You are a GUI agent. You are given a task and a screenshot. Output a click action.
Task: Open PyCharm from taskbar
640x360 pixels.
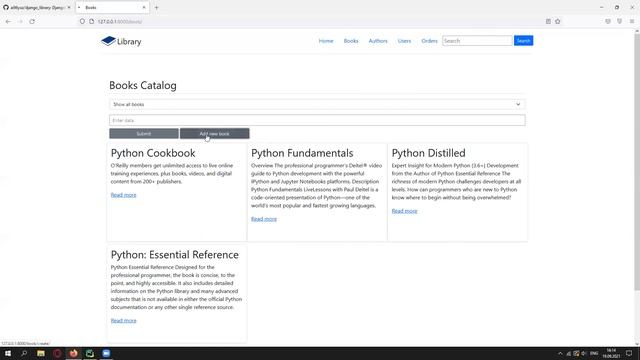click(x=90, y=353)
